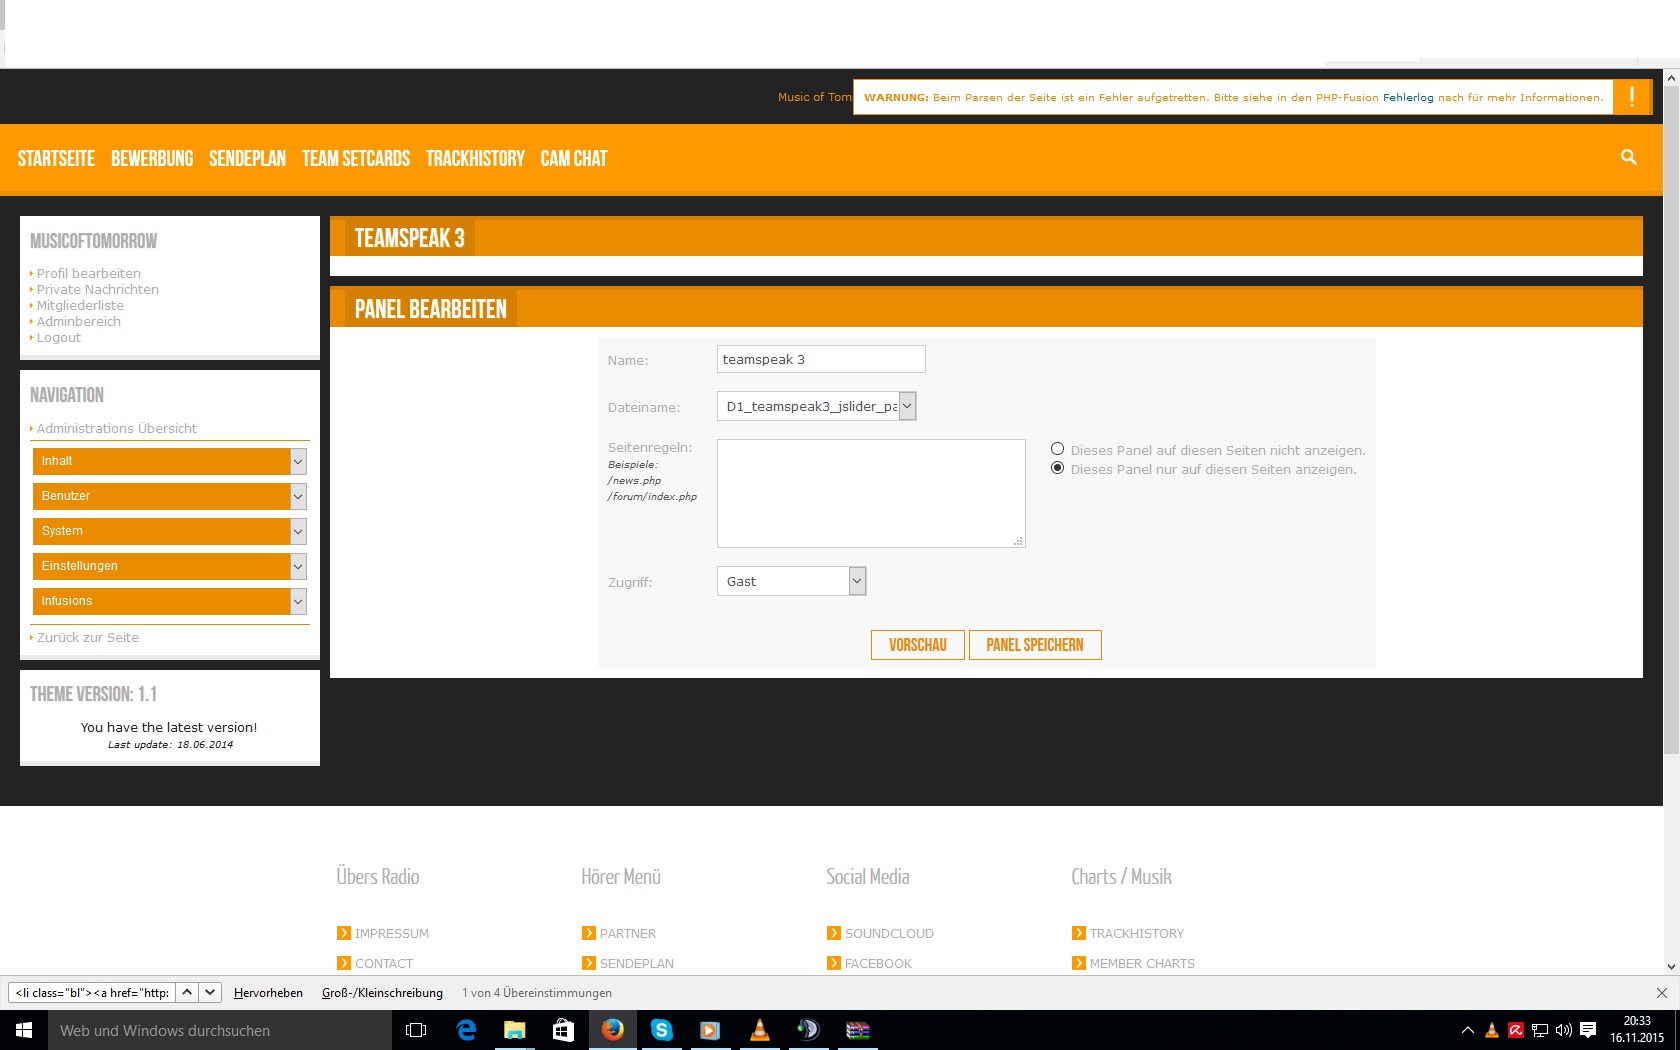
Task: Toggle Groß-/Kleinschreibung in find bar
Action: (382, 993)
